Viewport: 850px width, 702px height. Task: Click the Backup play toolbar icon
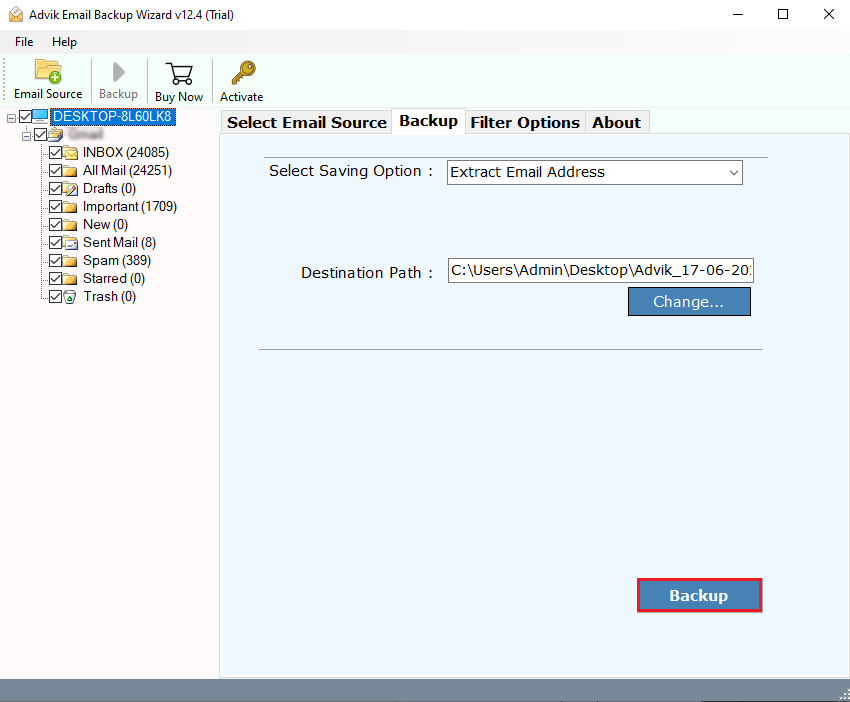pyautogui.click(x=118, y=72)
